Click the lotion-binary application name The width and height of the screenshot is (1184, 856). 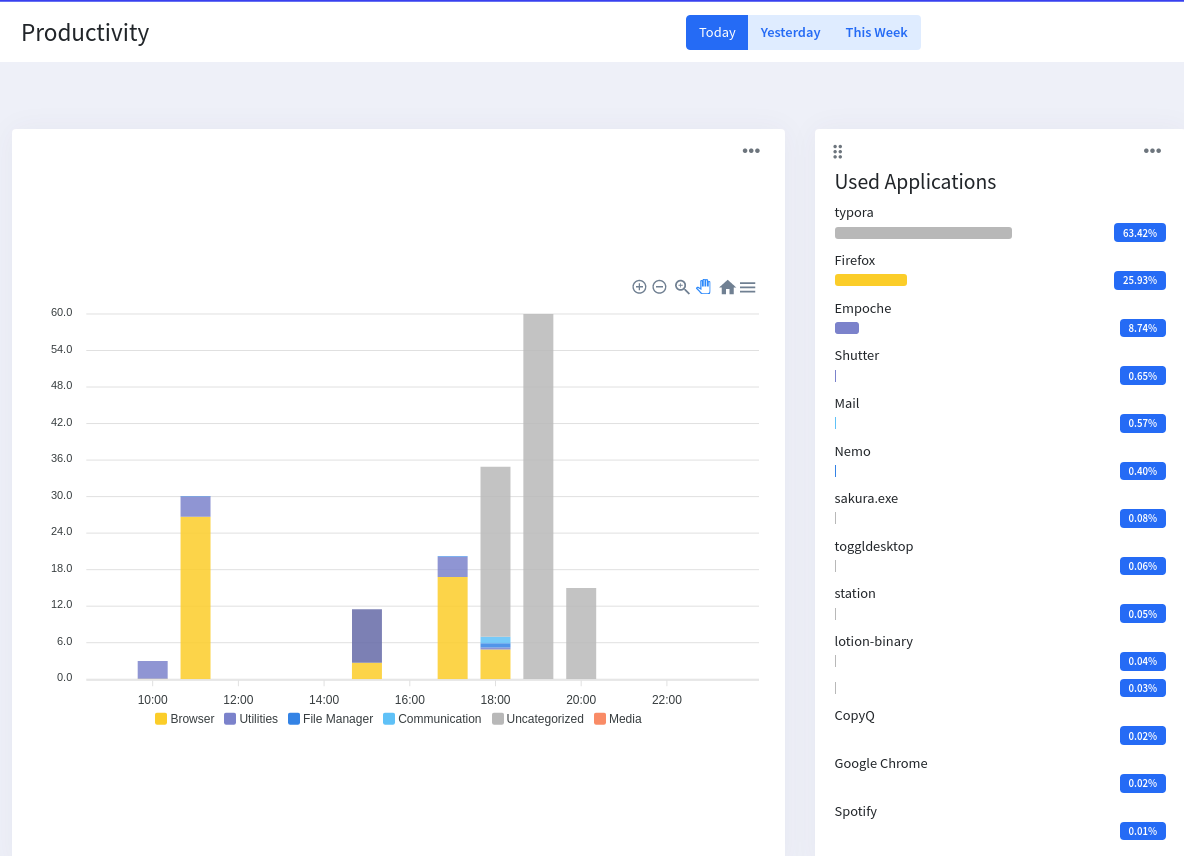(x=874, y=642)
